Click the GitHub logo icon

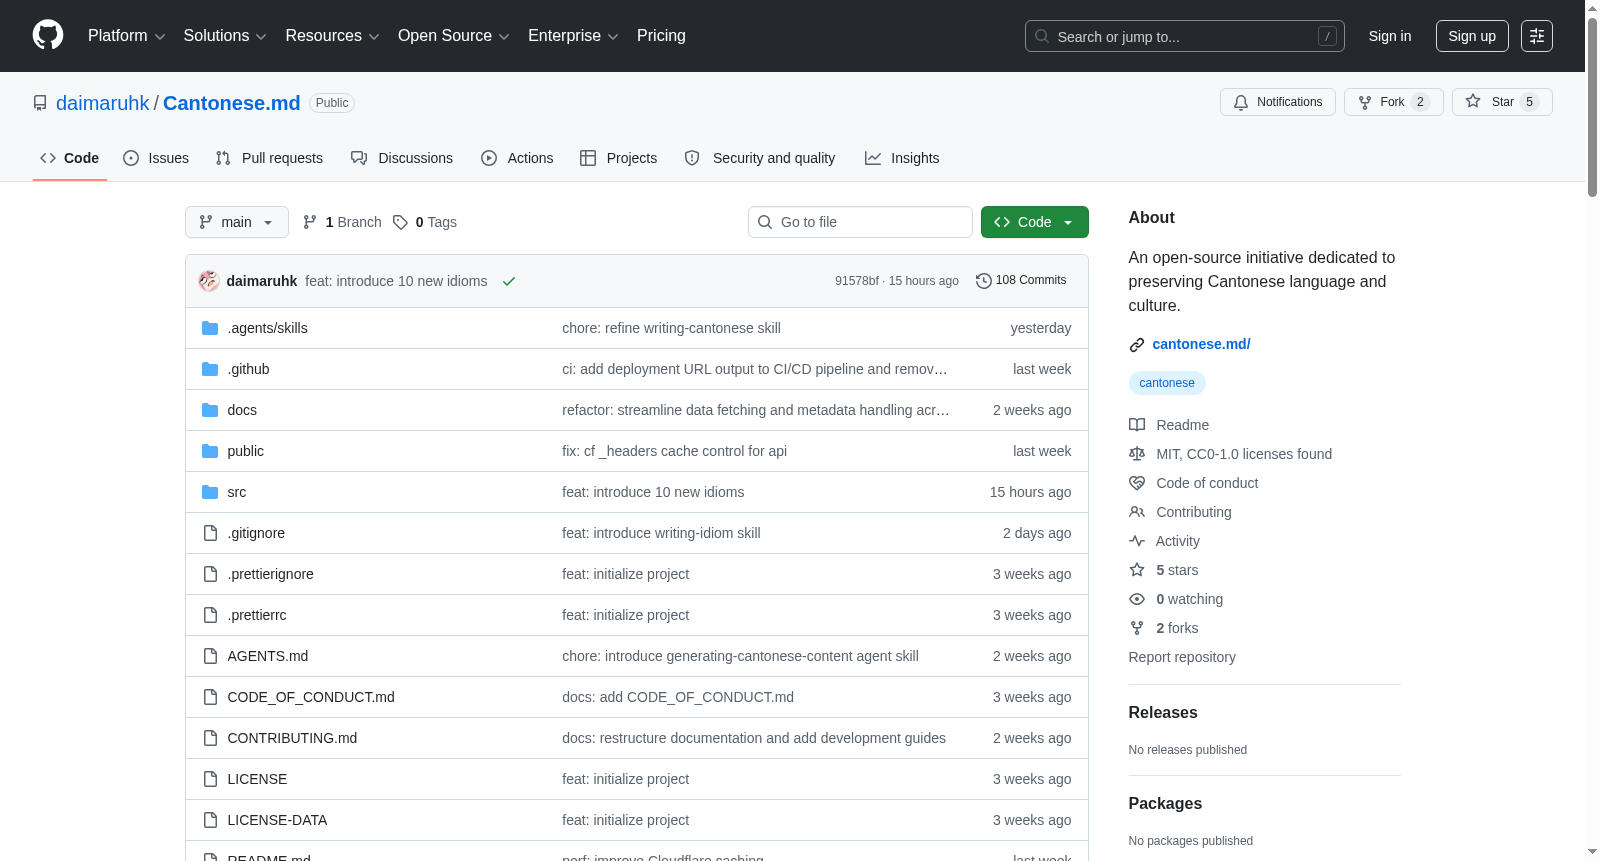coord(48,35)
